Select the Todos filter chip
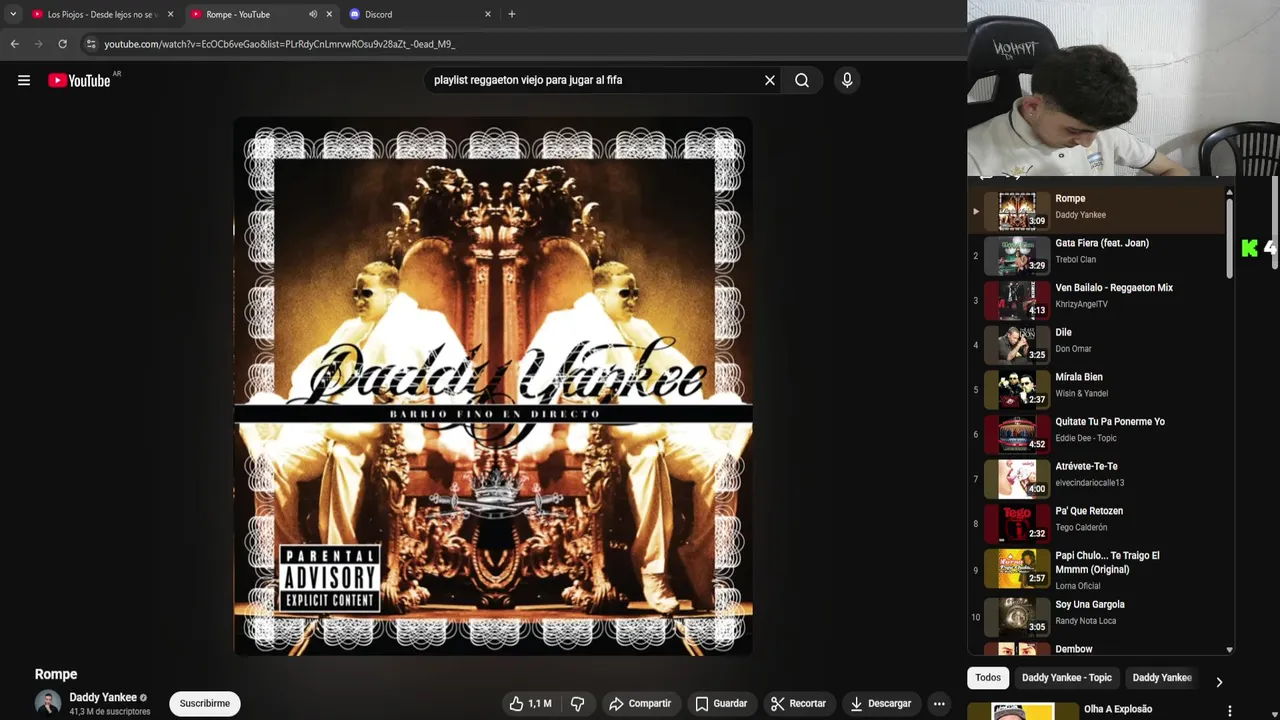 pyautogui.click(x=988, y=678)
